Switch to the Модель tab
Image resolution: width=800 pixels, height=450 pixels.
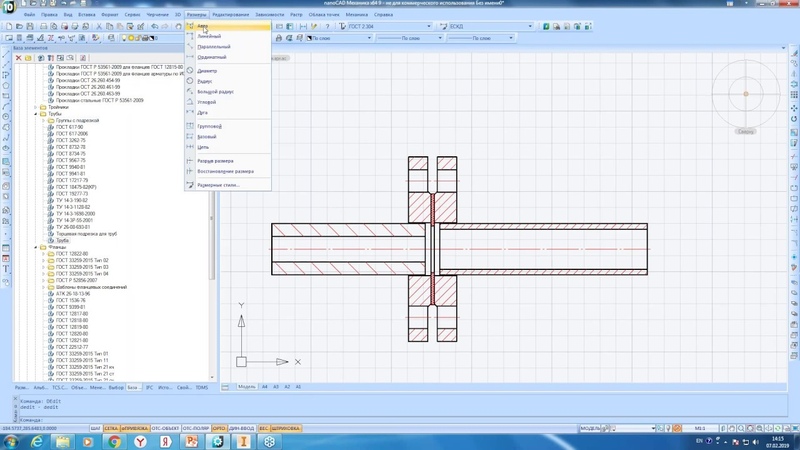point(246,387)
